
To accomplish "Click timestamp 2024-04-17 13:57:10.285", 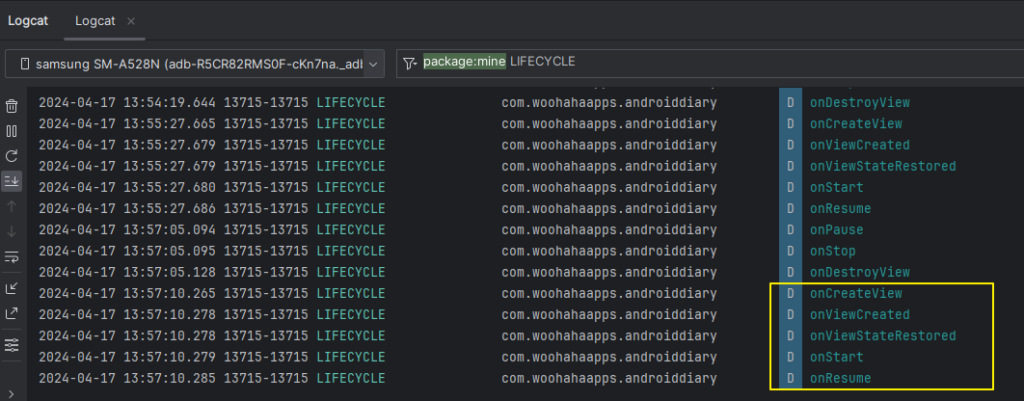I will tap(127, 378).
